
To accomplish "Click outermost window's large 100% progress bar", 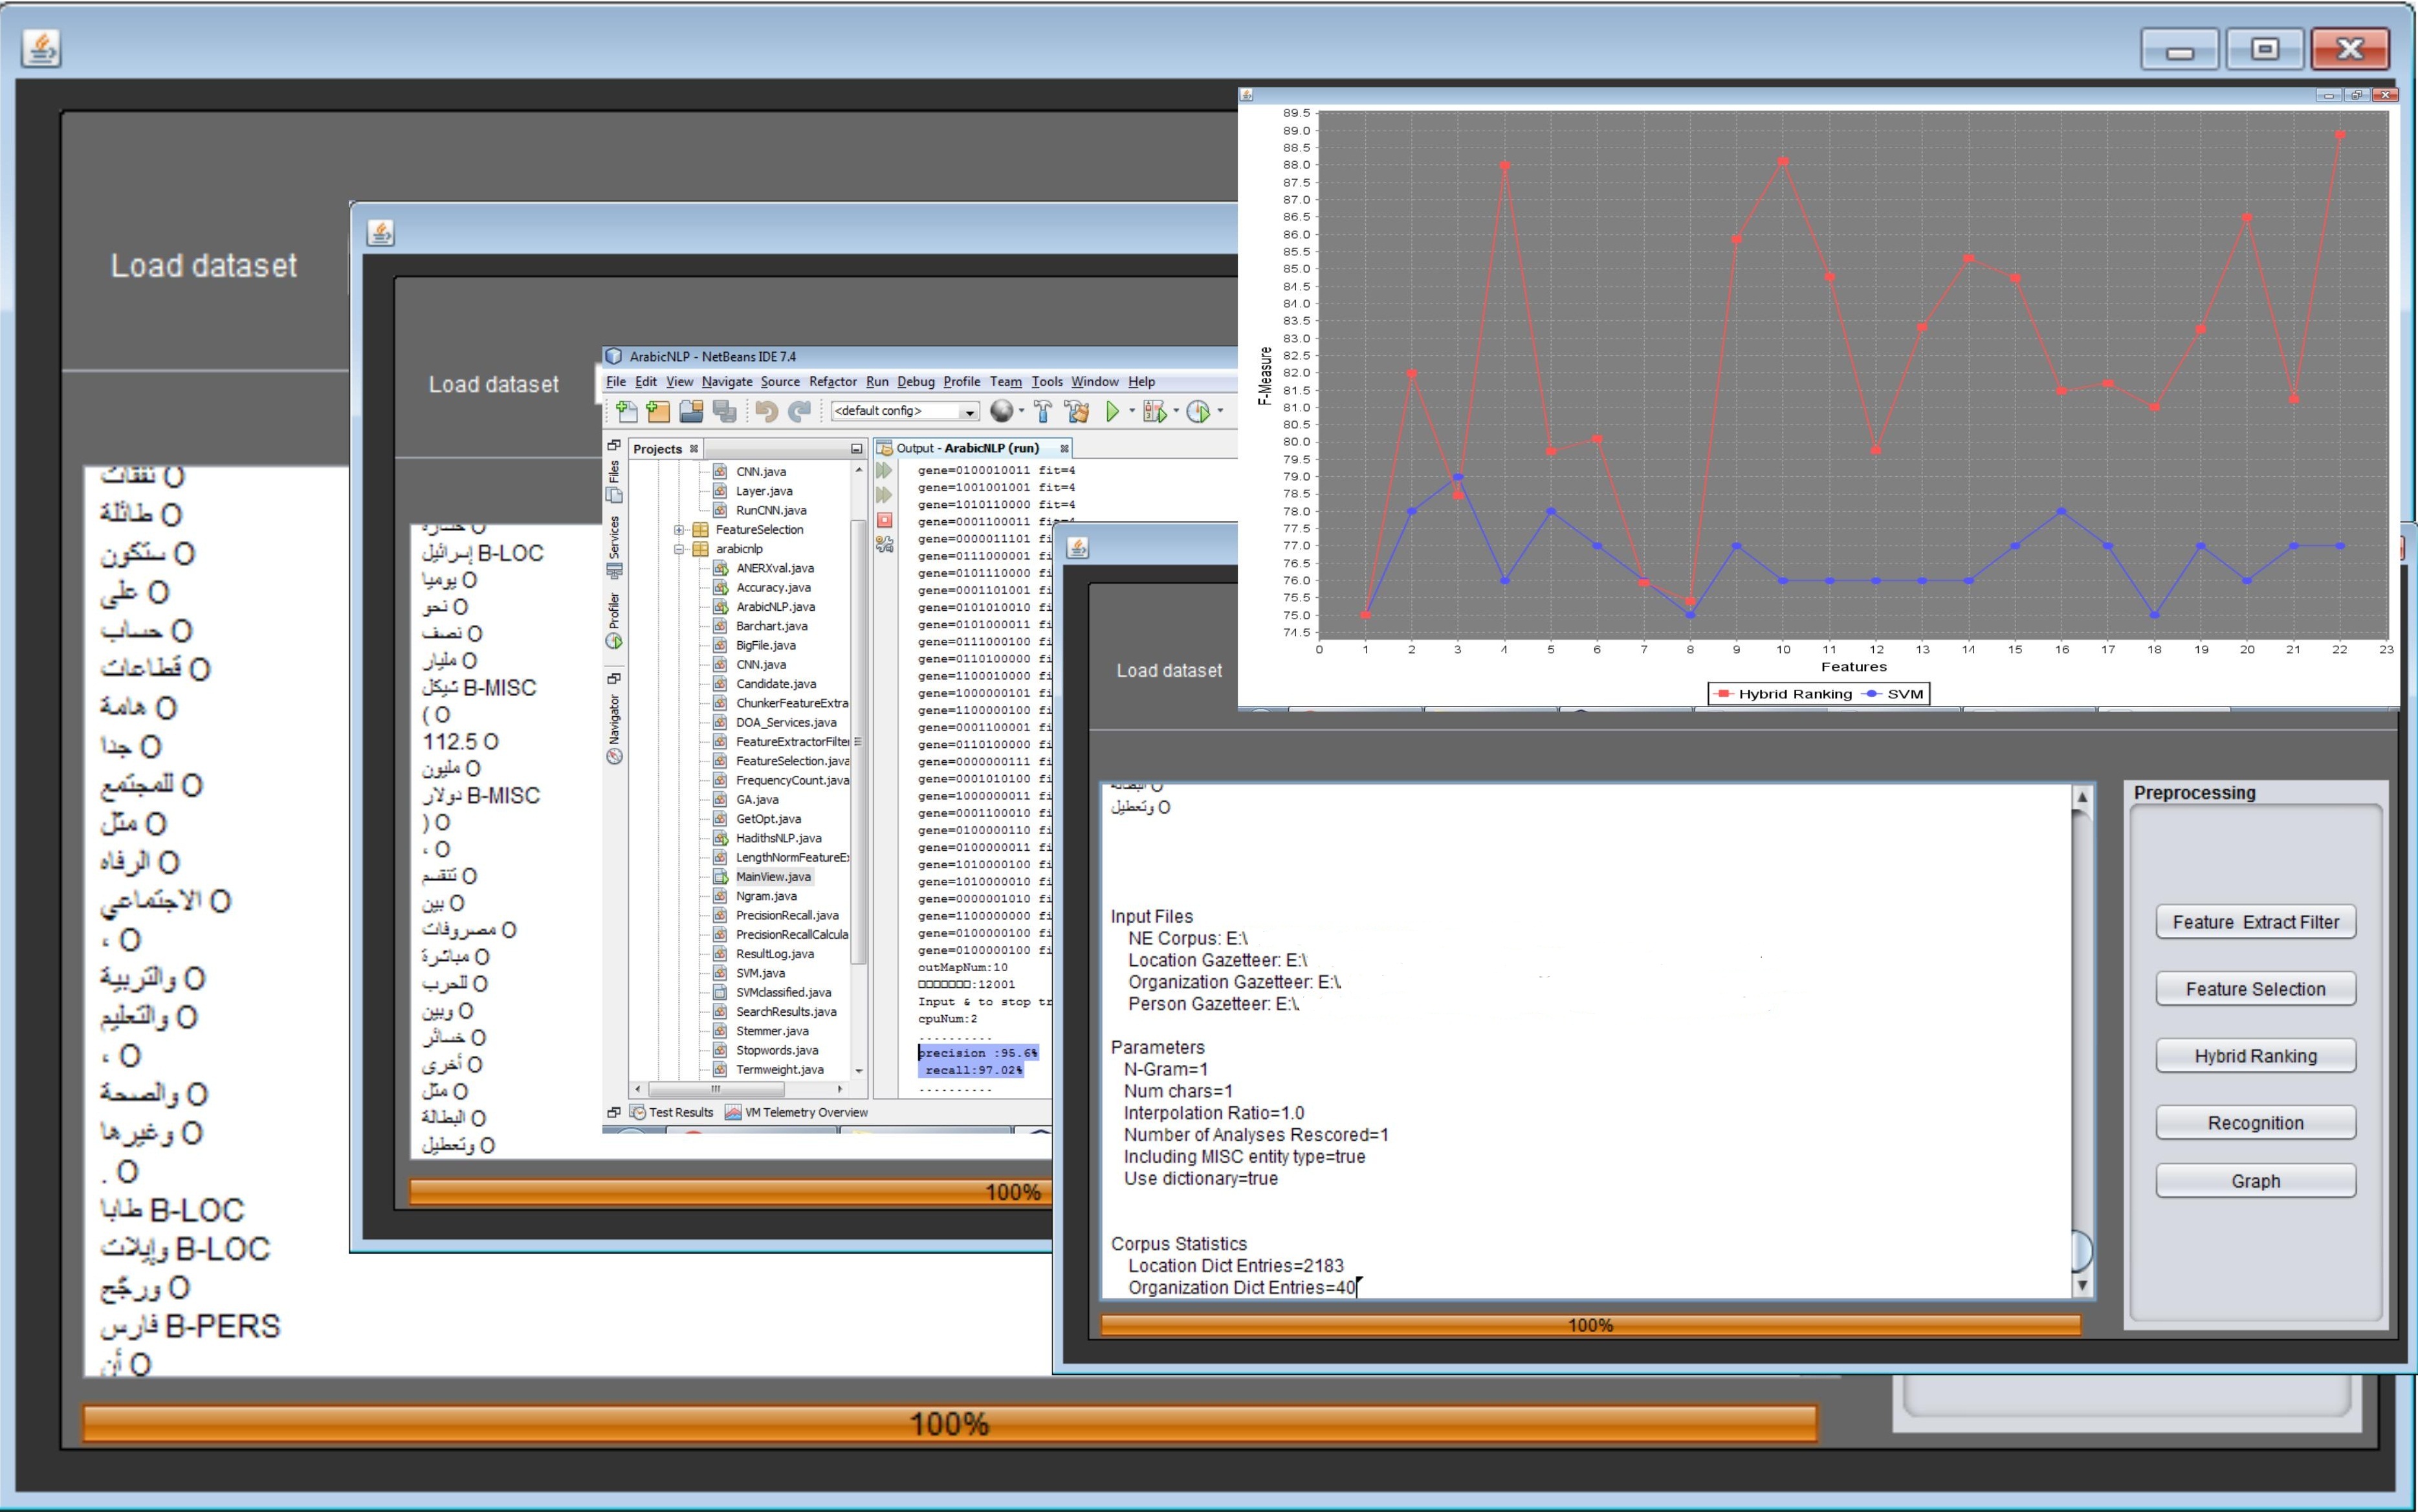I will pyautogui.click(x=949, y=1424).
